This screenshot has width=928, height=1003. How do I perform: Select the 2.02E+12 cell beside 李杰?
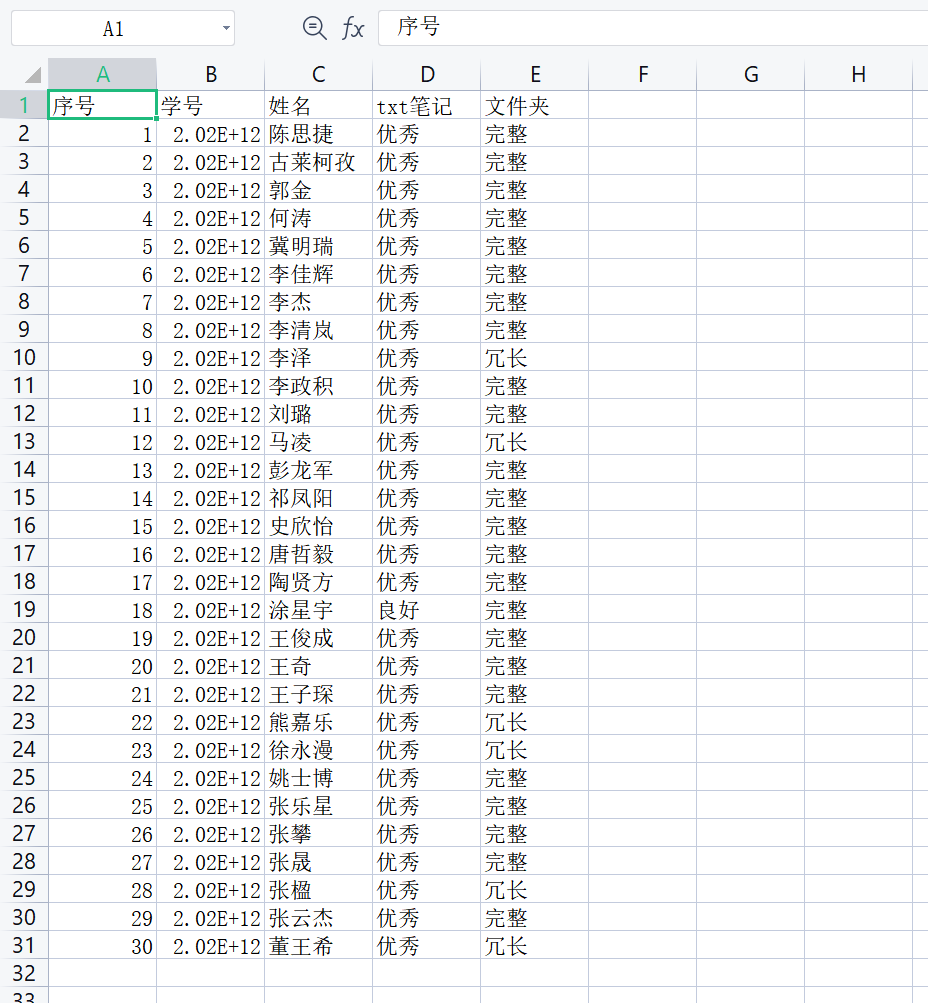[210, 302]
